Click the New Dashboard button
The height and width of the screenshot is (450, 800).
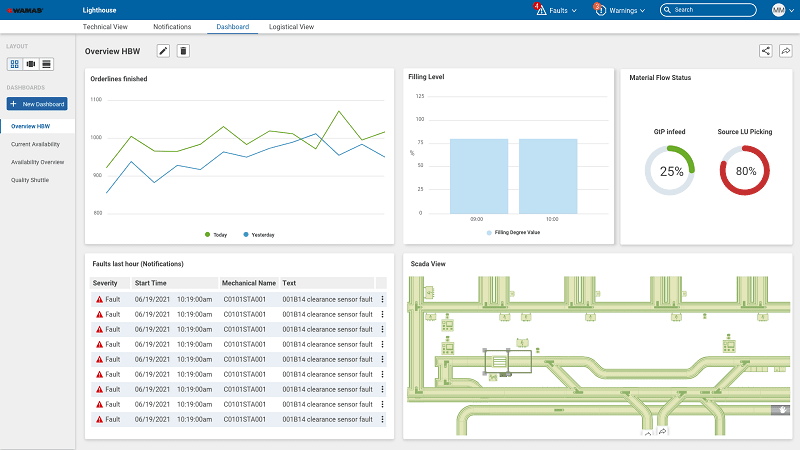point(37,104)
